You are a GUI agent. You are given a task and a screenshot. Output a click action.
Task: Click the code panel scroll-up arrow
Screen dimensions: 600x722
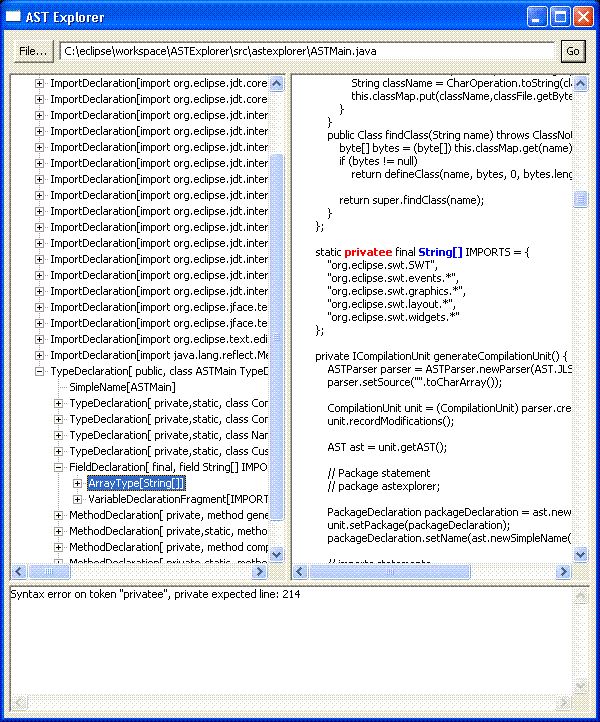coord(581,83)
